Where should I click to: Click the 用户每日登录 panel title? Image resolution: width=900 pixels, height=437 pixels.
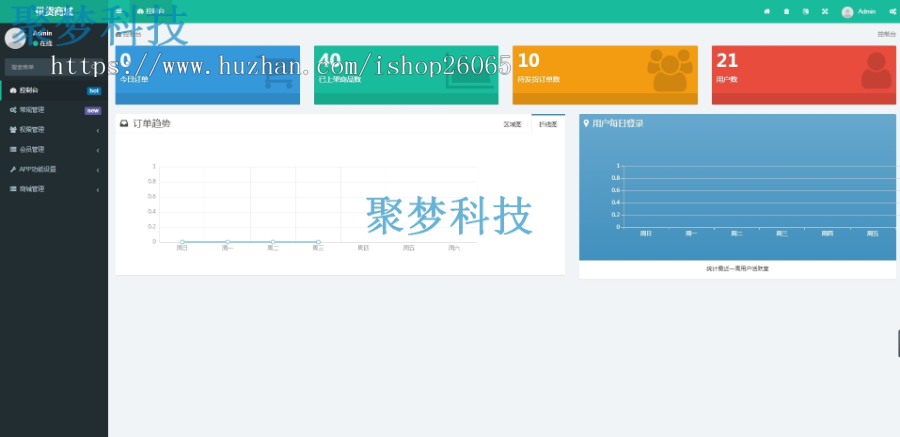click(x=618, y=123)
